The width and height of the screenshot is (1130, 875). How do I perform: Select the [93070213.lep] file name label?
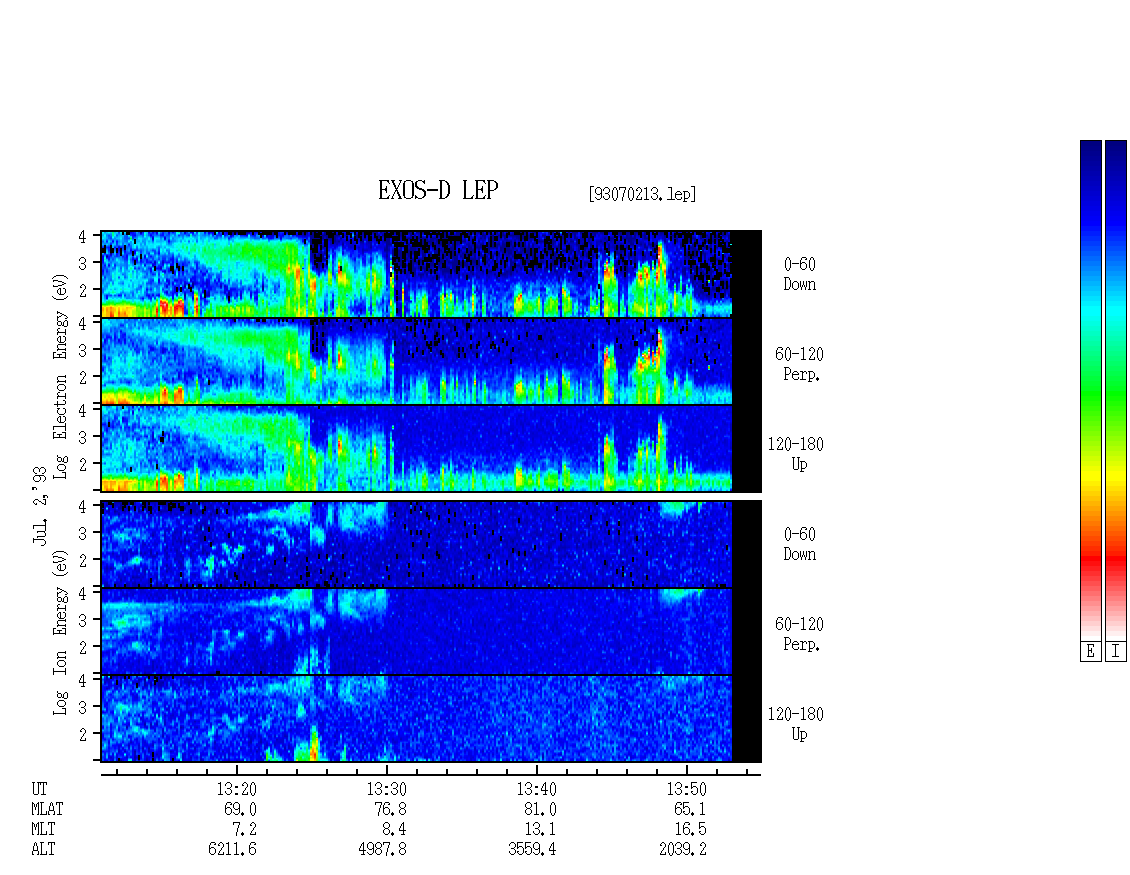[642, 193]
